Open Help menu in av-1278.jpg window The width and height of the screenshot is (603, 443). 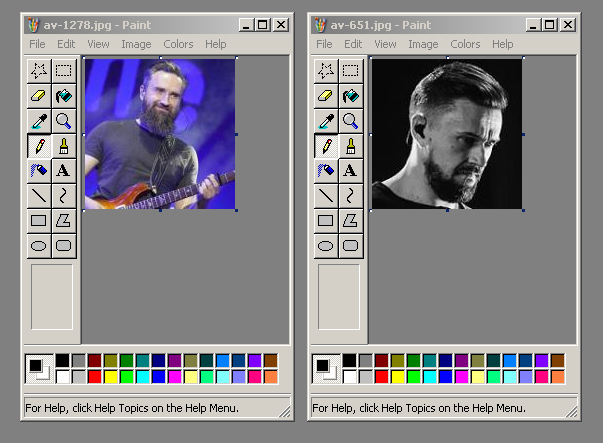point(216,44)
